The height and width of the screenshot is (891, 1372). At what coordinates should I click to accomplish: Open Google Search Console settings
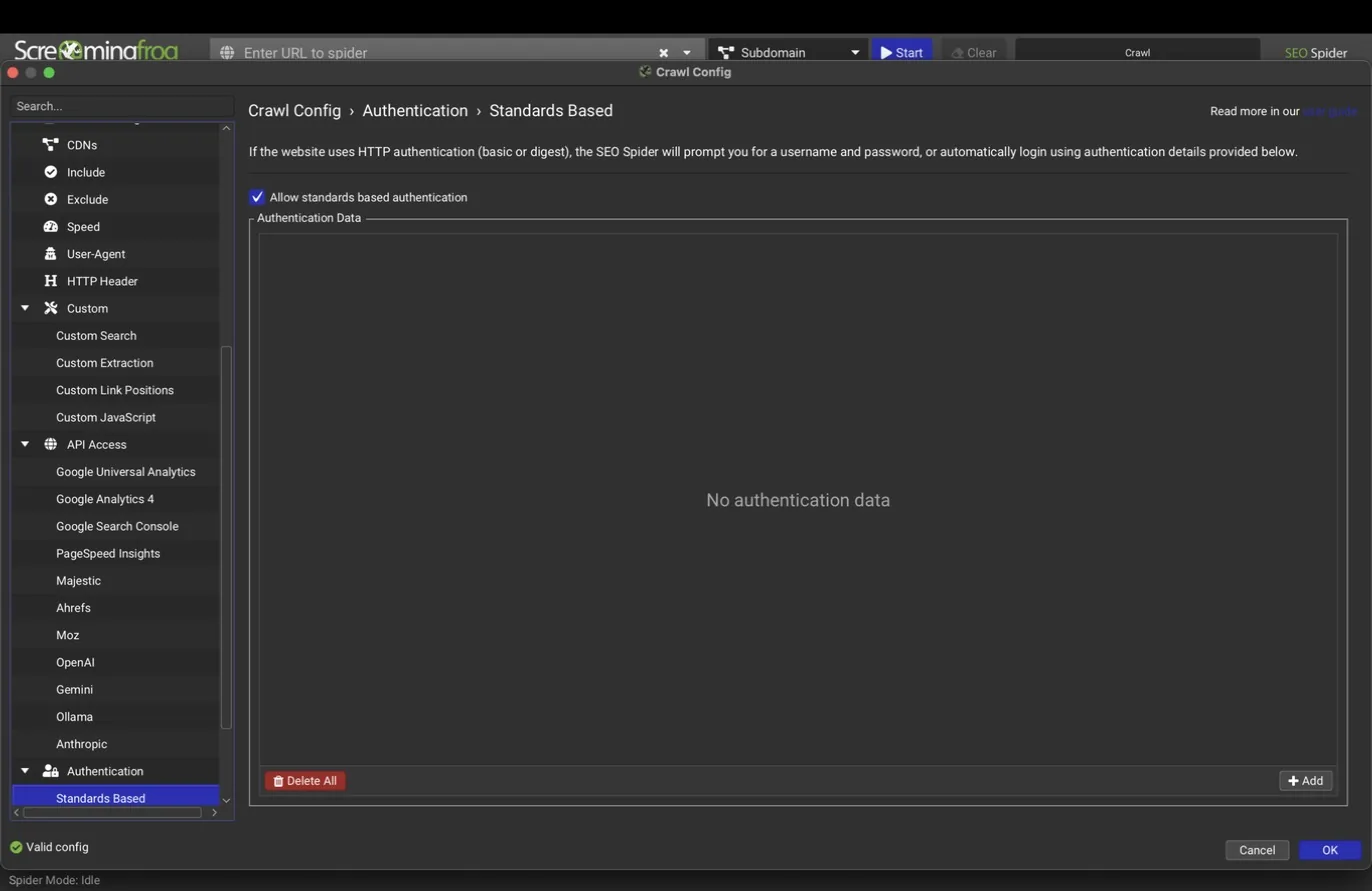pyautogui.click(x=117, y=526)
